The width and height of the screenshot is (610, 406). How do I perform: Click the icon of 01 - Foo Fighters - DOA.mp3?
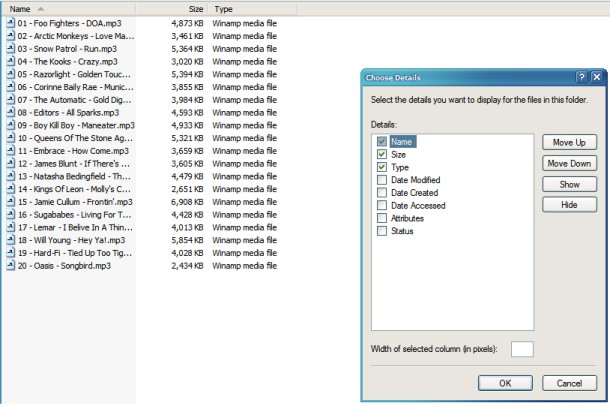pyautogui.click(x=11, y=23)
